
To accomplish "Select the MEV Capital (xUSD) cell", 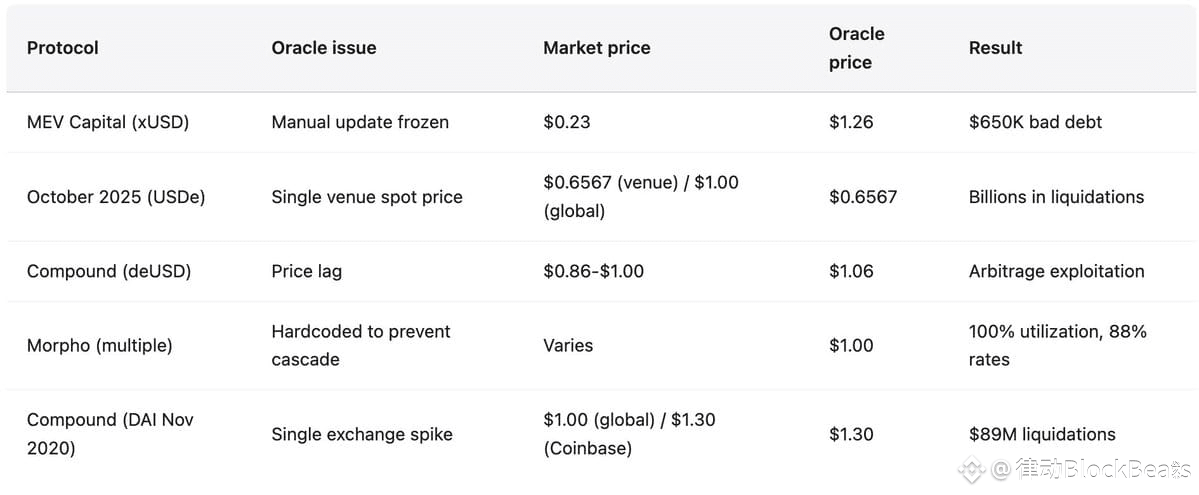I will point(108,122).
